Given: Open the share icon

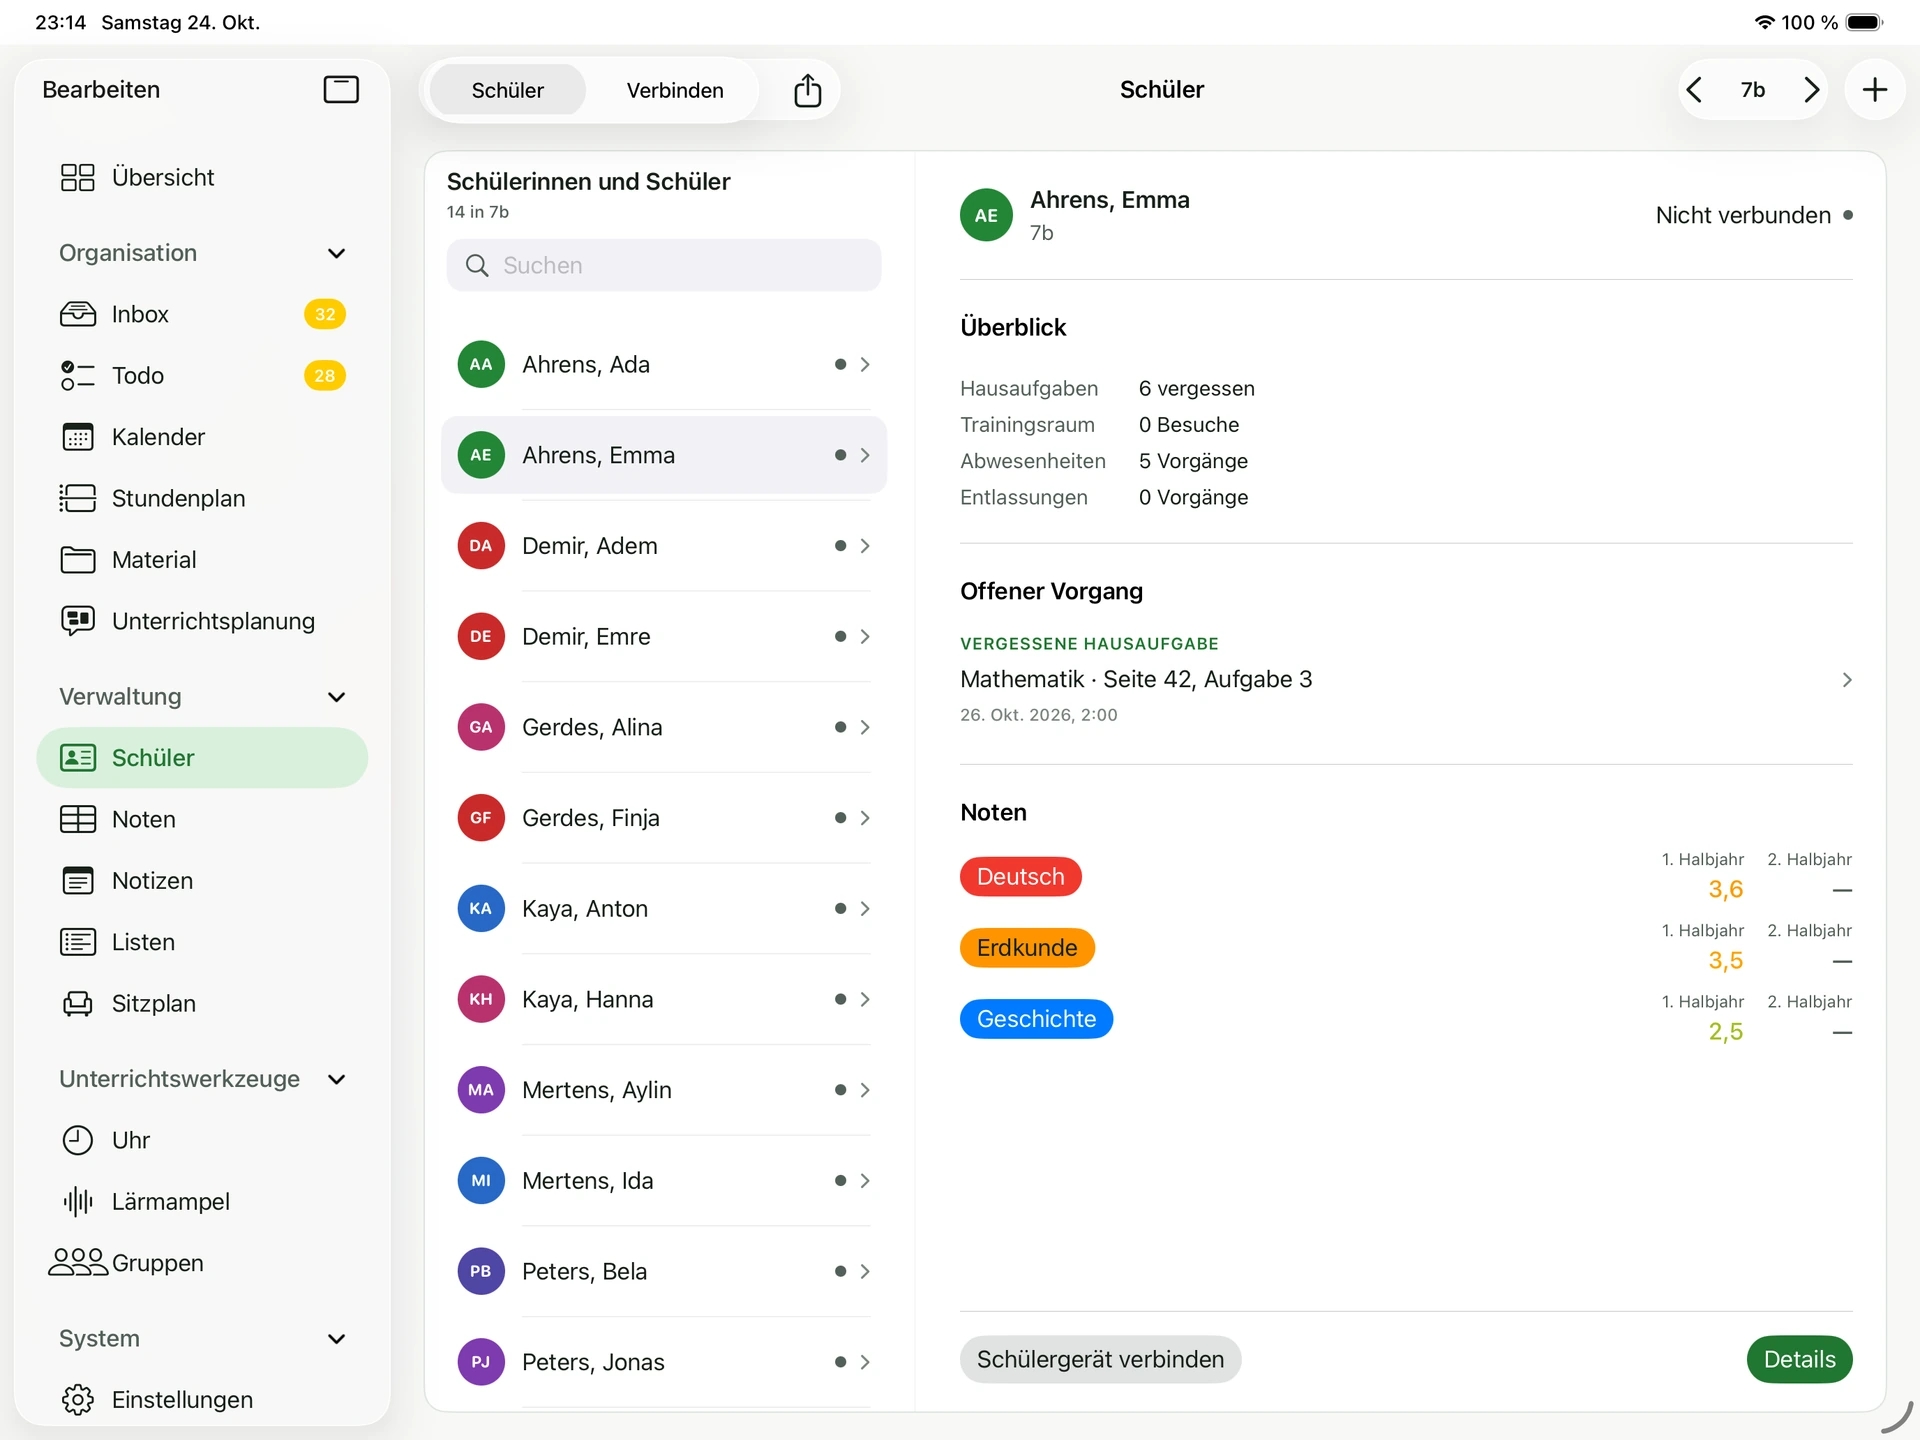Looking at the screenshot, I should [807, 90].
